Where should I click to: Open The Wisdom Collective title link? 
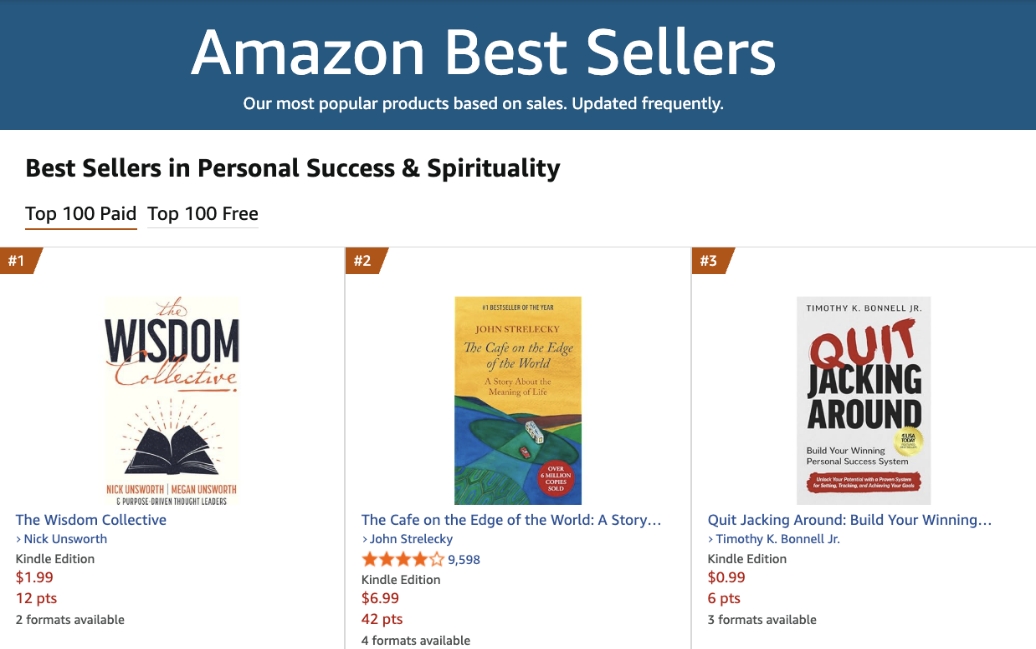(x=91, y=519)
